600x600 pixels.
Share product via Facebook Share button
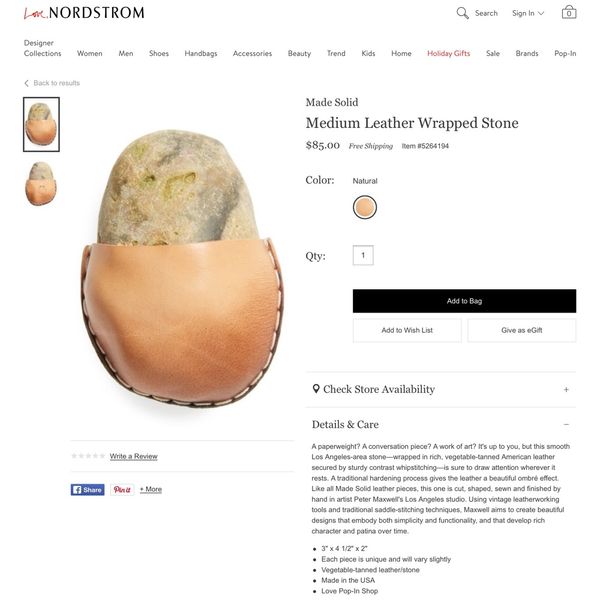click(x=88, y=489)
